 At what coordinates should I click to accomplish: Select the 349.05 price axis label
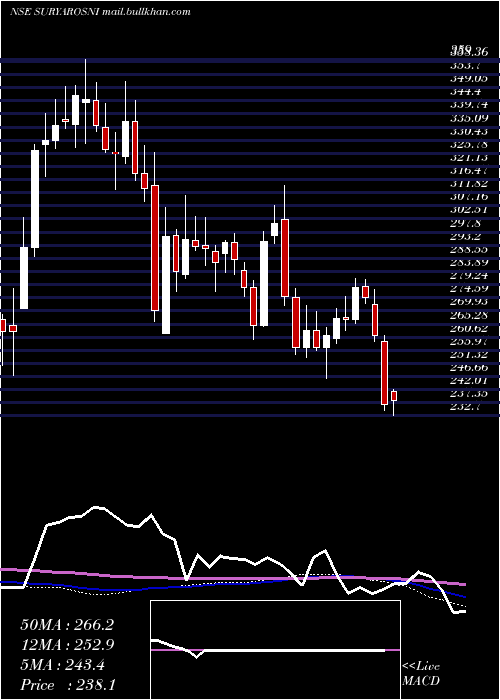tap(468, 79)
